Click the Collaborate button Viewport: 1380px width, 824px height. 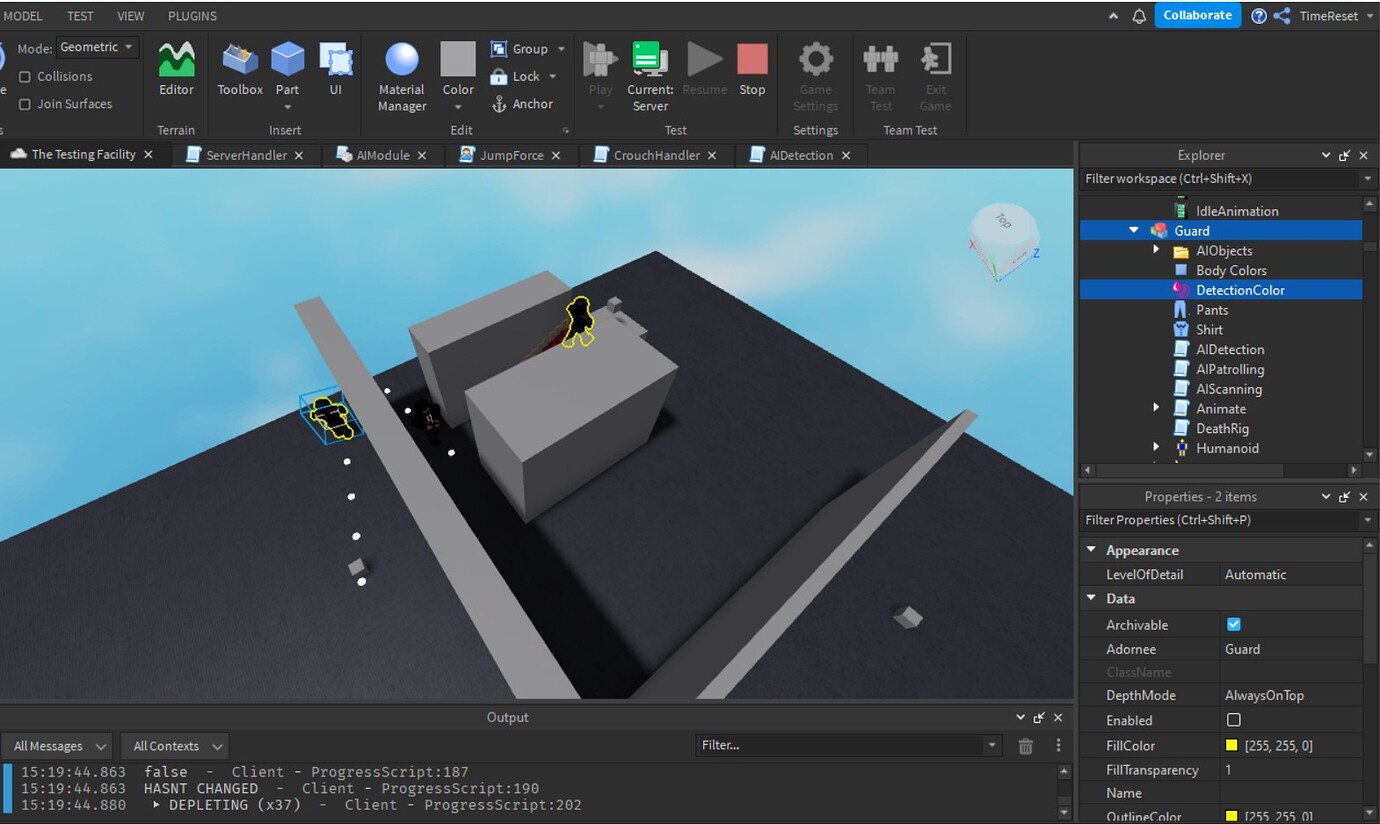point(1197,15)
